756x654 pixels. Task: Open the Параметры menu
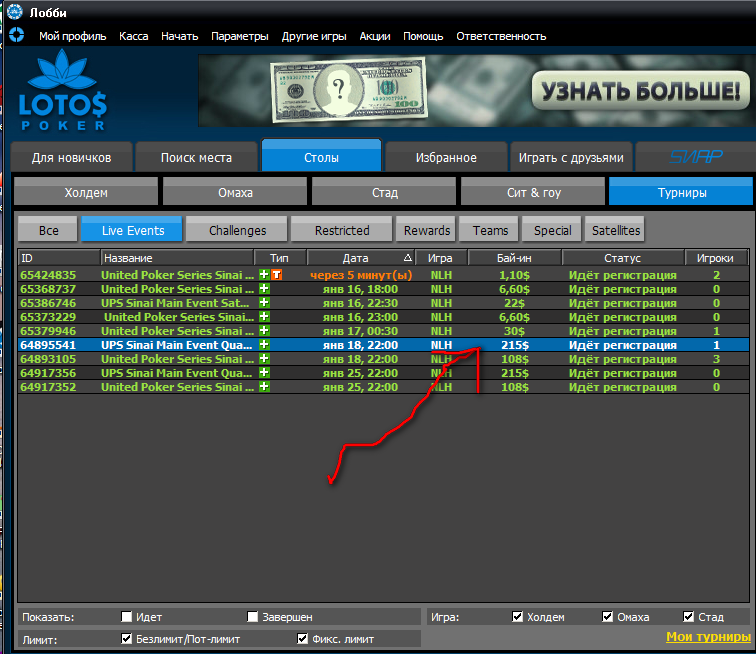click(240, 36)
